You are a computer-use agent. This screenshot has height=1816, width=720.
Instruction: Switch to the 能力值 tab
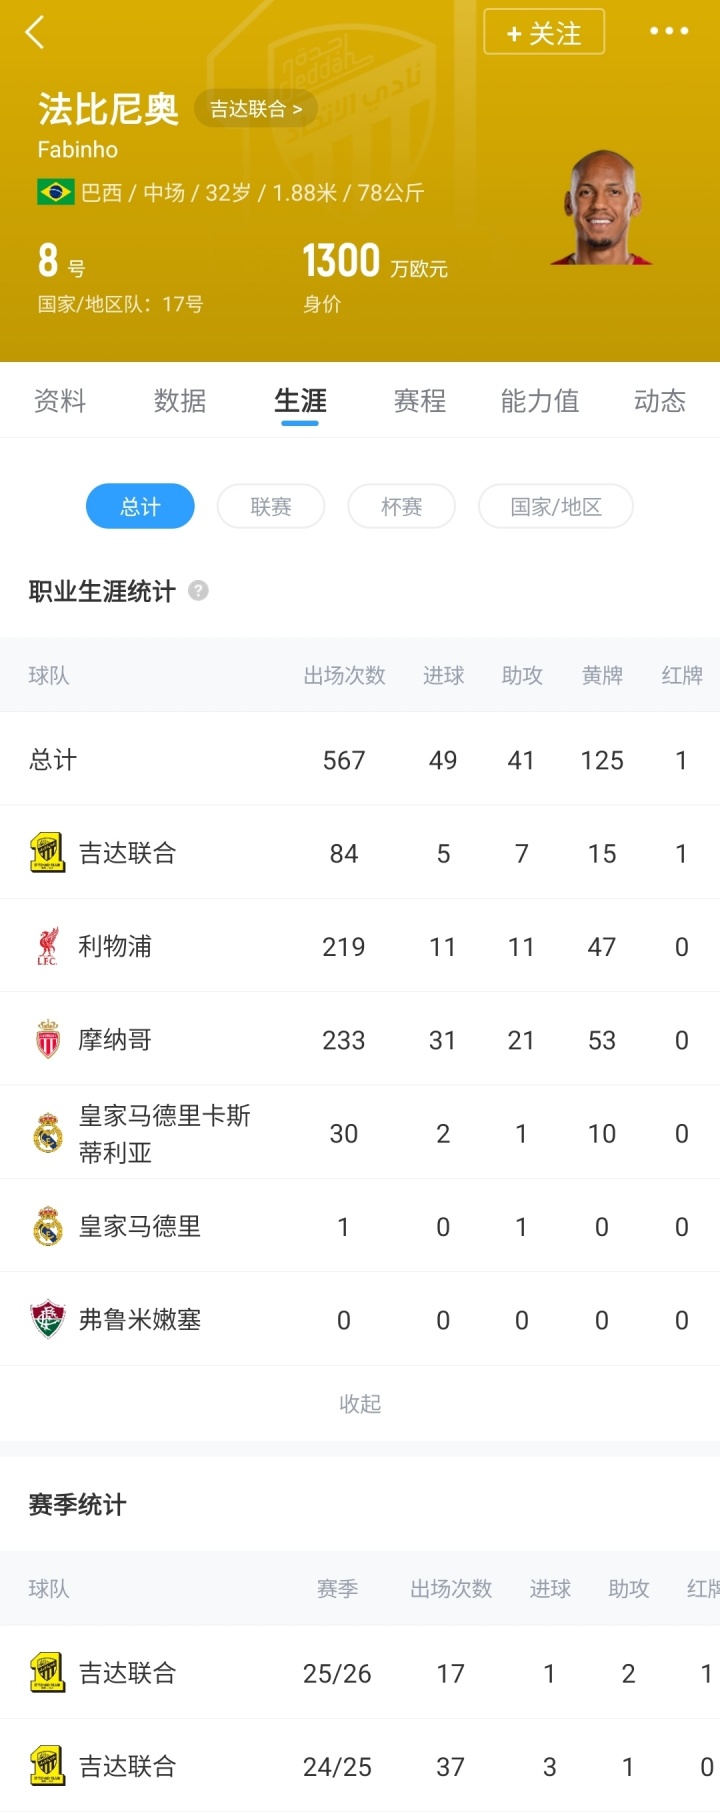click(540, 401)
